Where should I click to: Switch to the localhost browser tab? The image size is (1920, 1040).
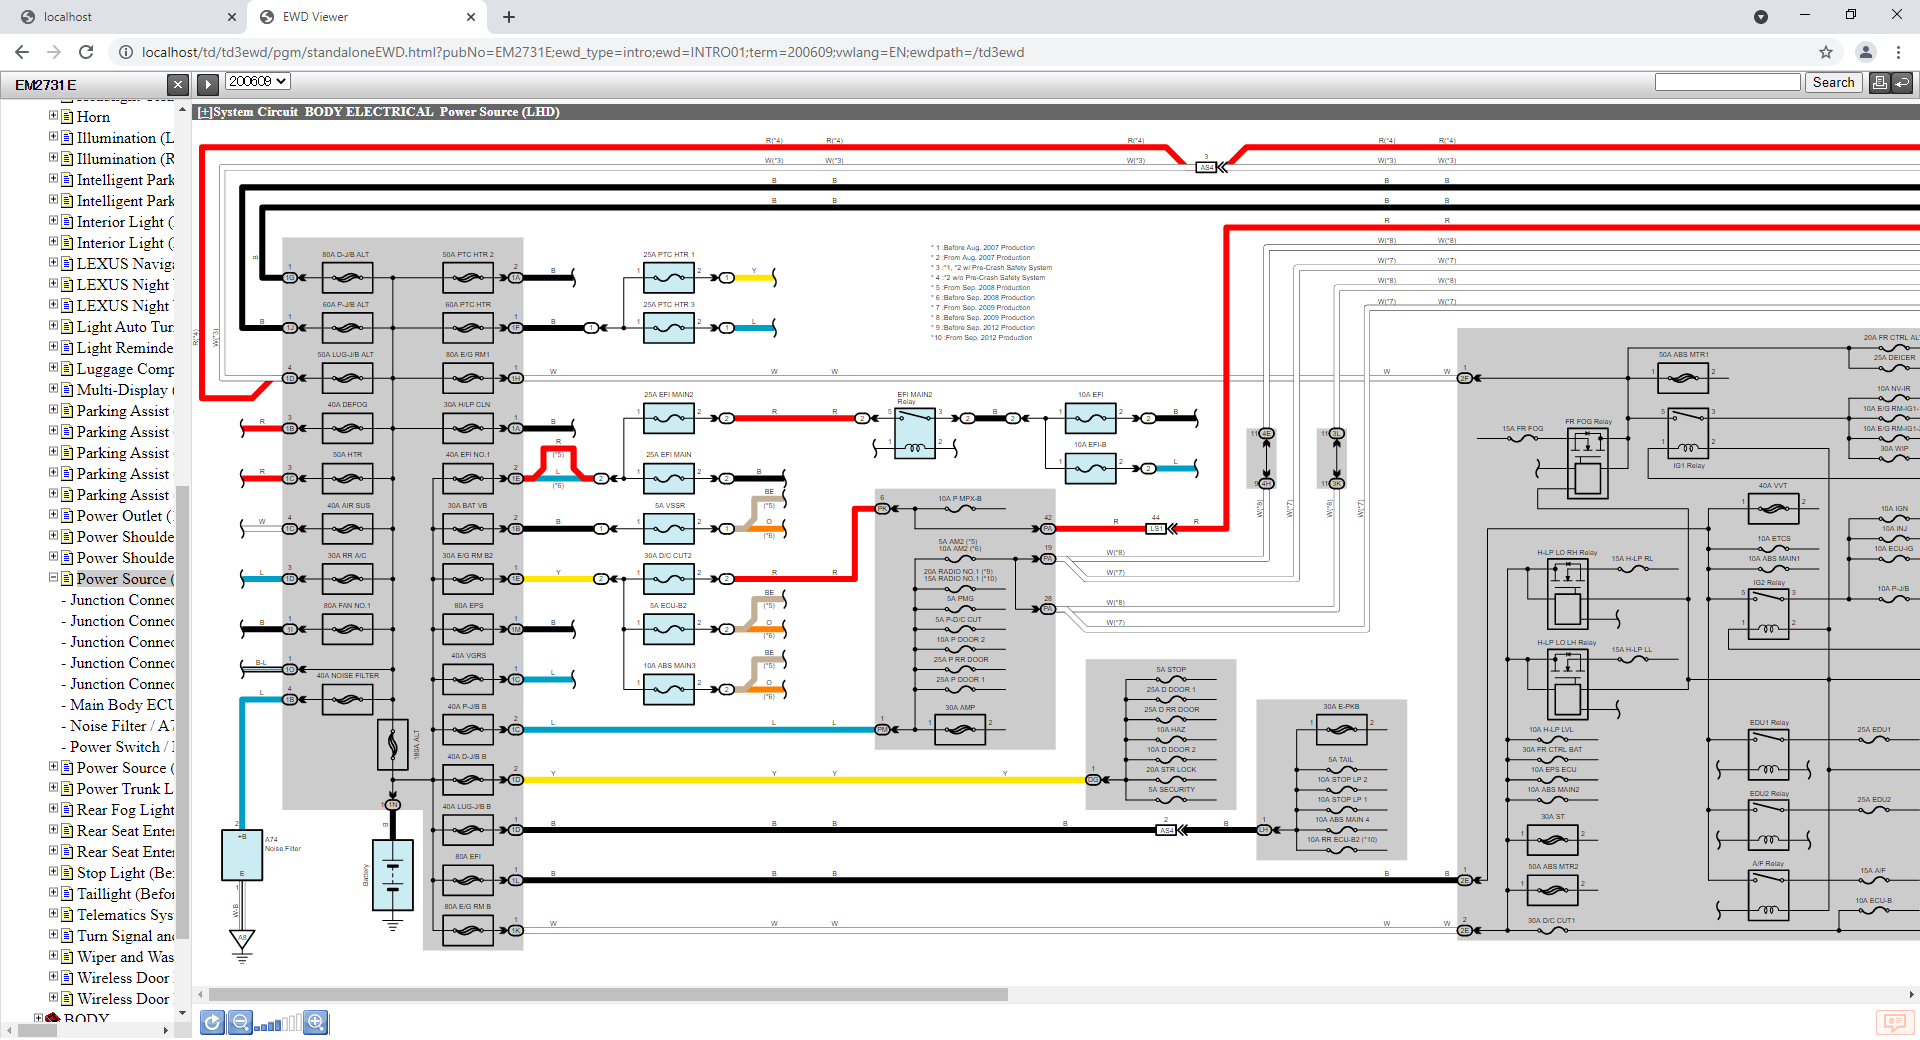point(120,17)
